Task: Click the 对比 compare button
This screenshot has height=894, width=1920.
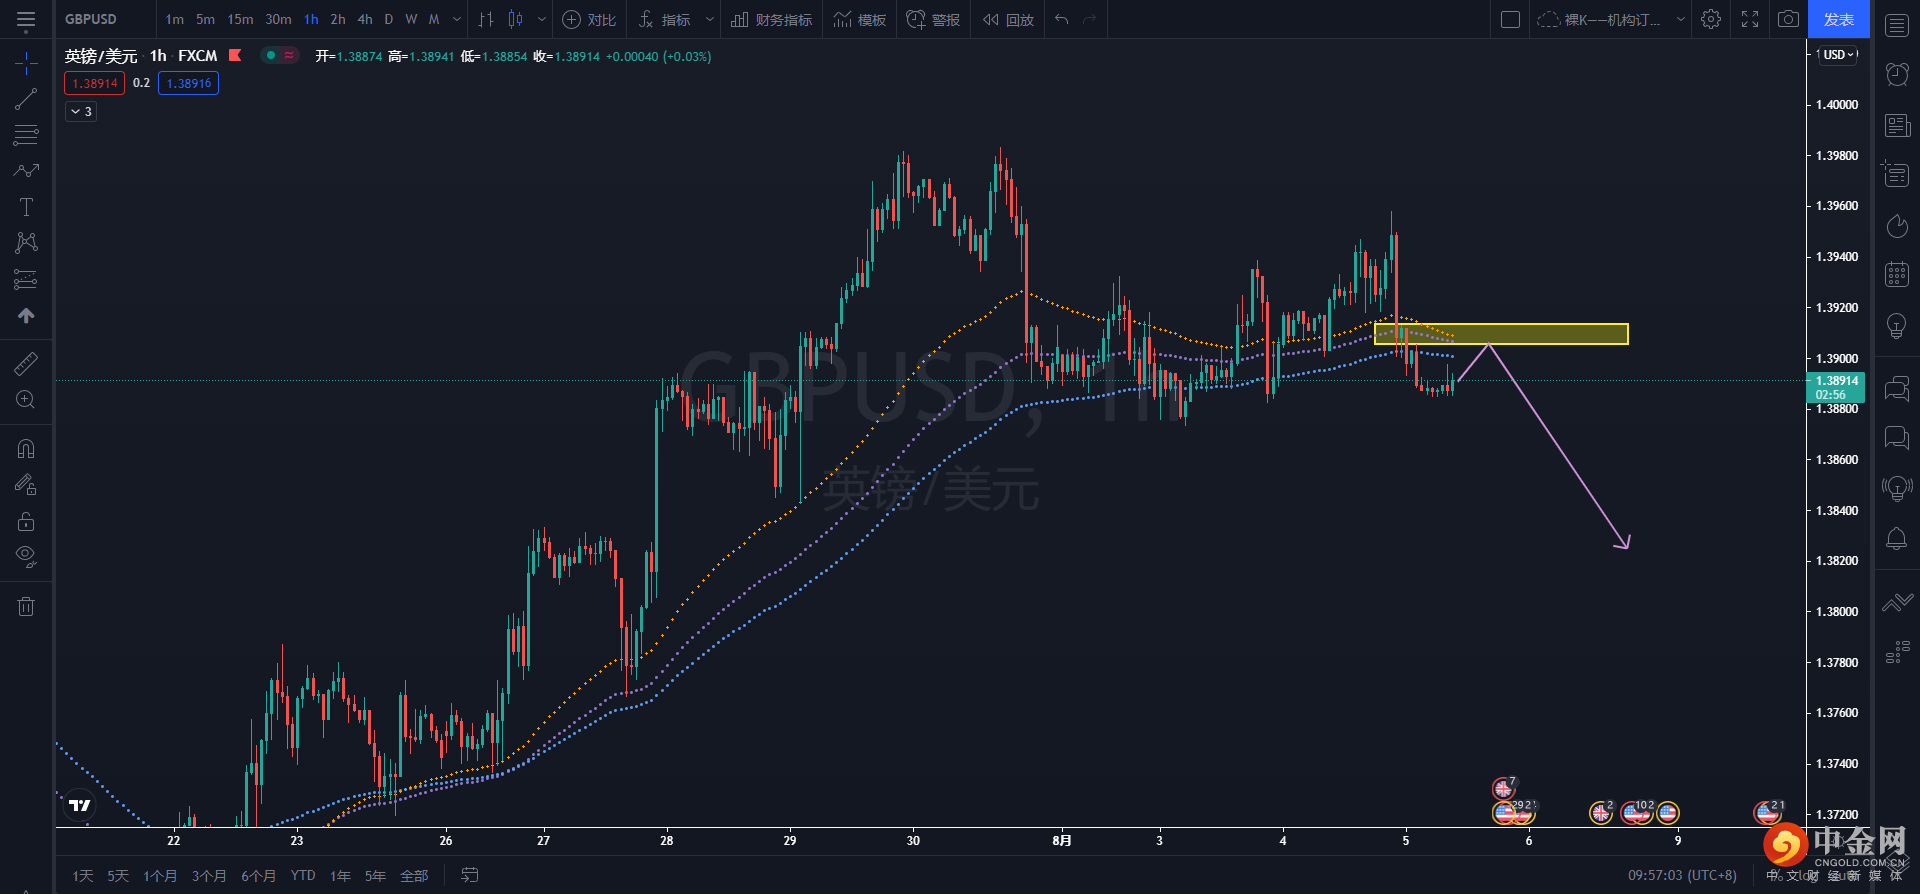Action: click(x=589, y=19)
